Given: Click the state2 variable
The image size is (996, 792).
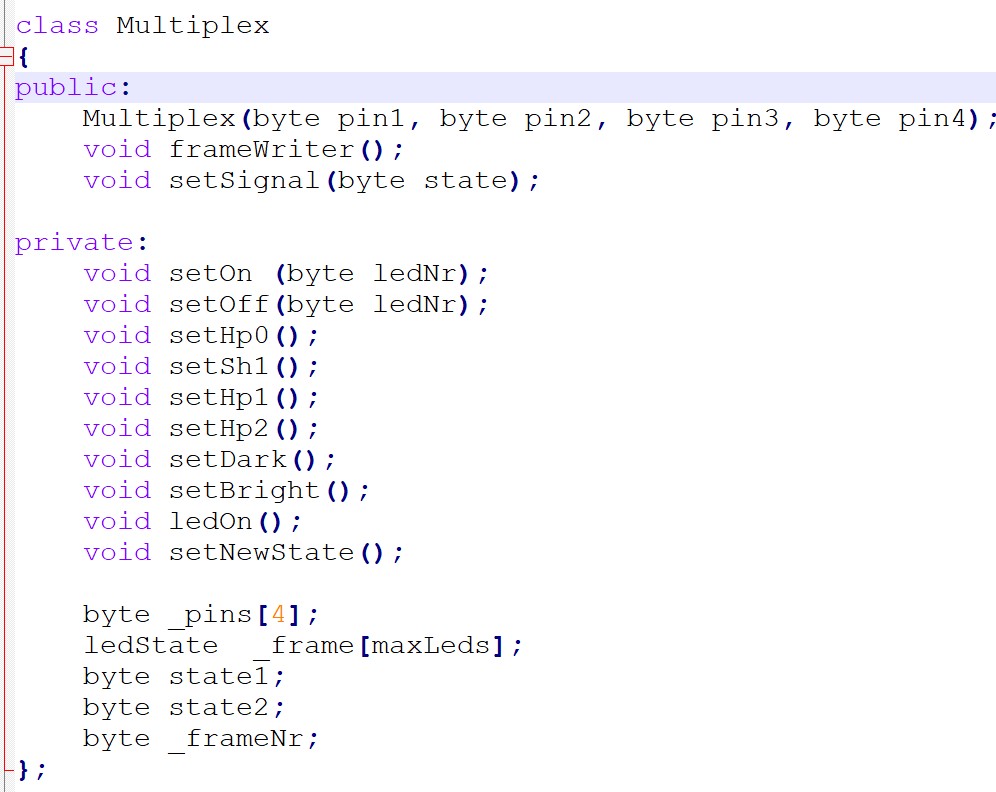Looking at the screenshot, I should tap(219, 708).
